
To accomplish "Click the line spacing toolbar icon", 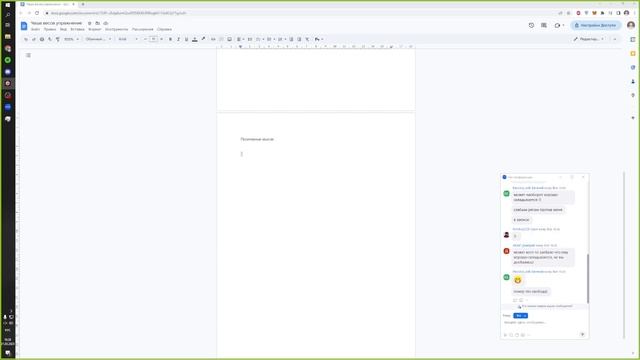I will [x=250, y=39].
